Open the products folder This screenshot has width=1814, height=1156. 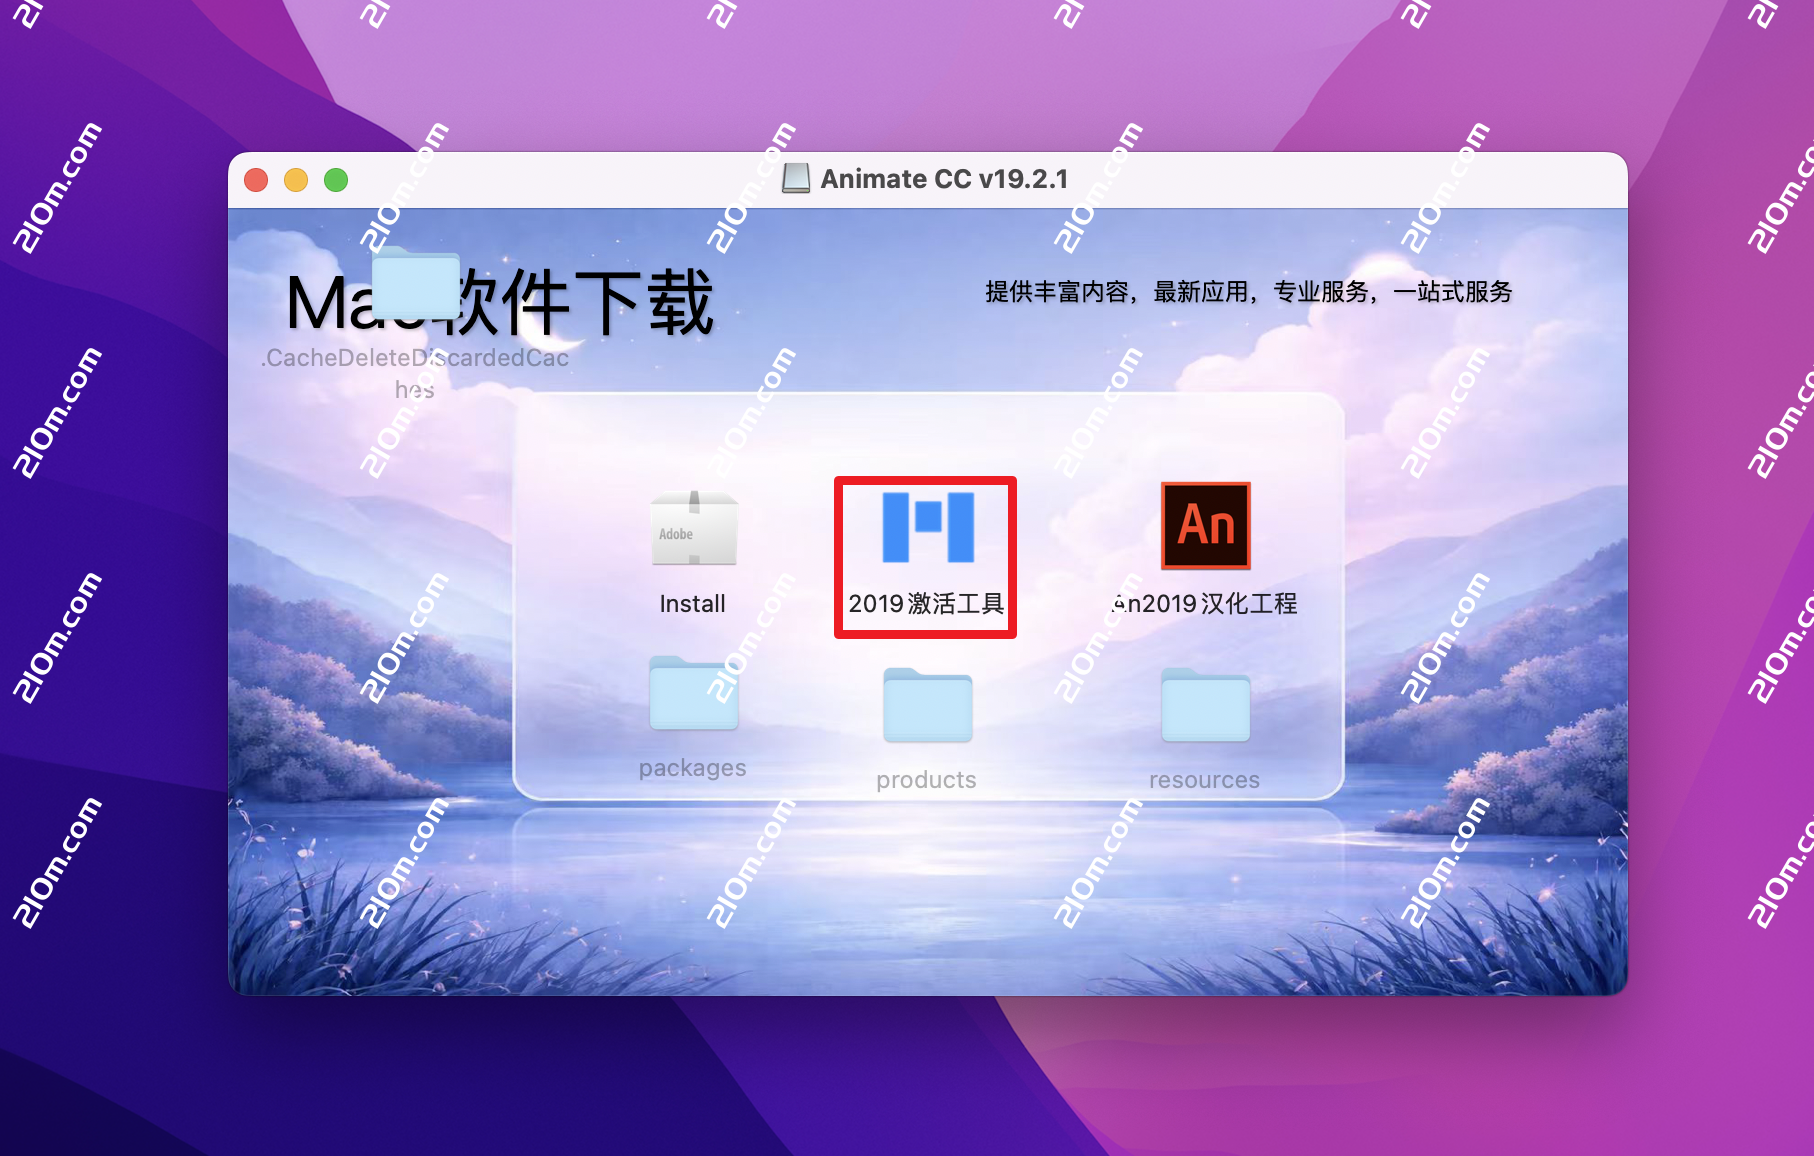pos(925,707)
